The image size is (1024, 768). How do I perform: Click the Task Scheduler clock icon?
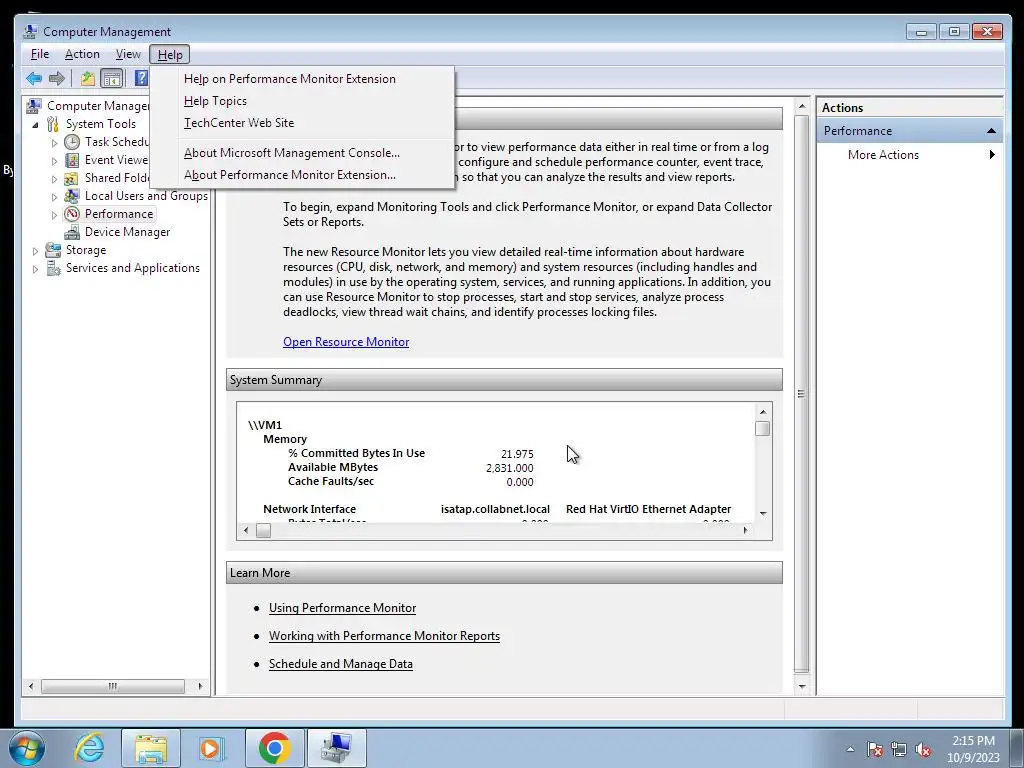tap(72, 142)
